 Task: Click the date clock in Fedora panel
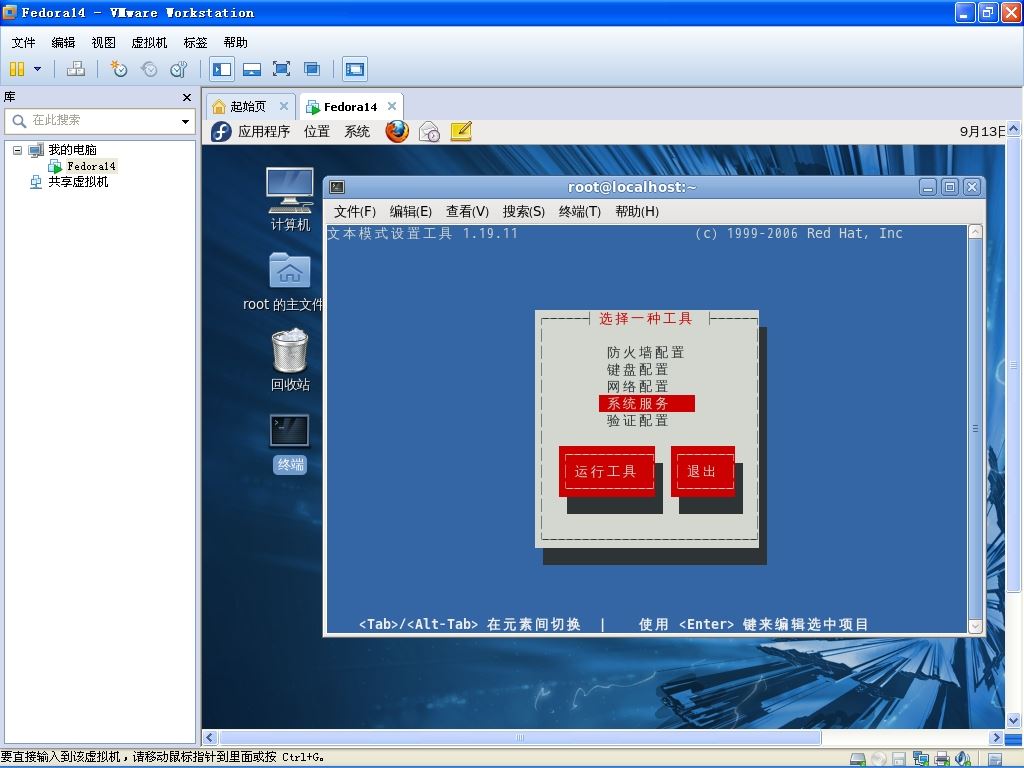982,131
